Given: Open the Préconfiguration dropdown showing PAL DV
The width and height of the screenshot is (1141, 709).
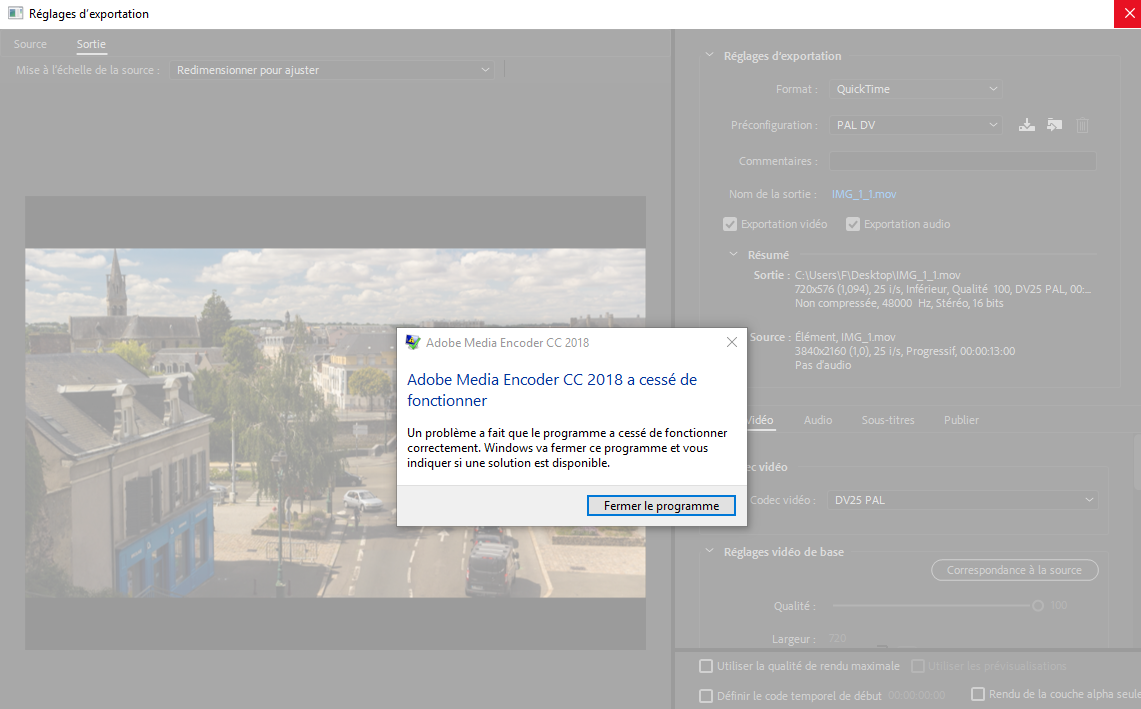Looking at the screenshot, I should (915, 125).
